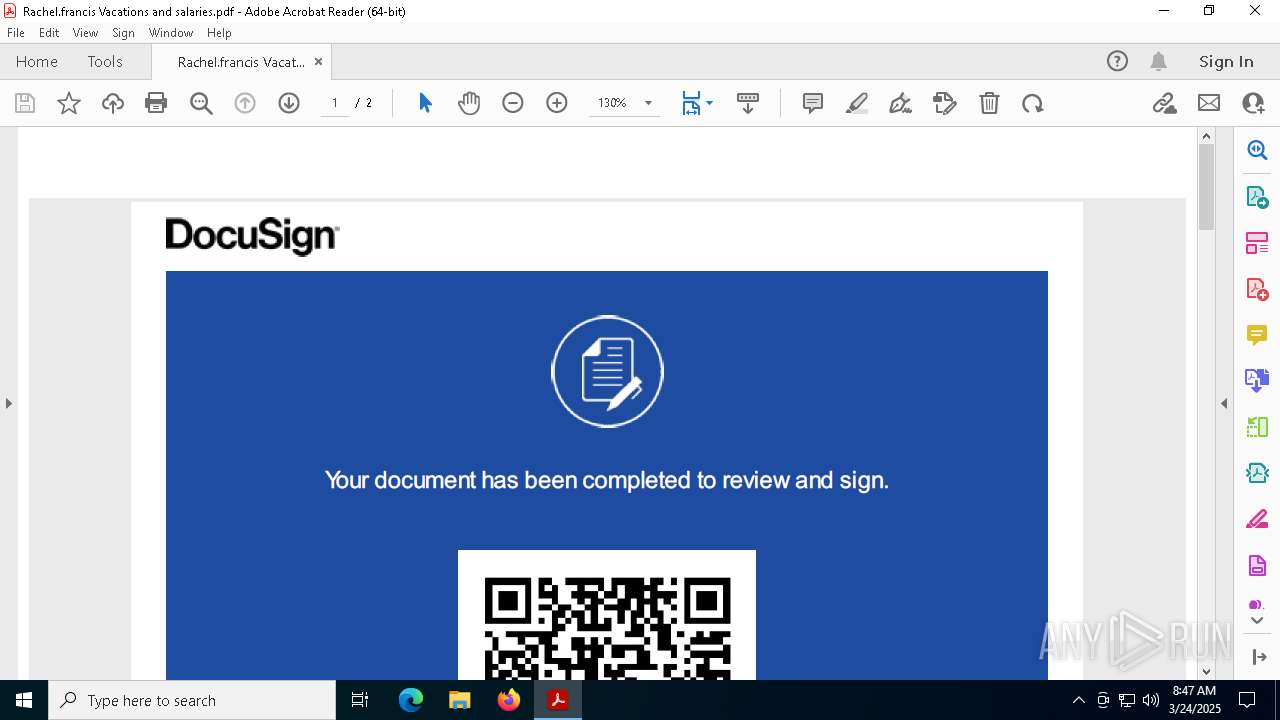The height and width of the screenshot is (720, 1280).
Task: Open the Sign menu
Action: 124,33
